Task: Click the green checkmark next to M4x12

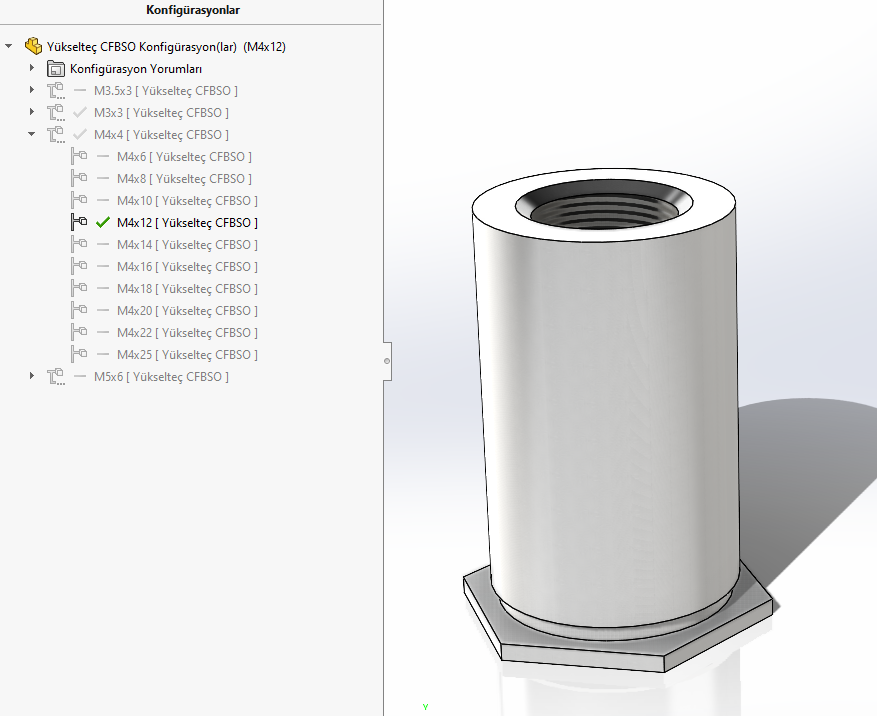Action: (102, 223)
